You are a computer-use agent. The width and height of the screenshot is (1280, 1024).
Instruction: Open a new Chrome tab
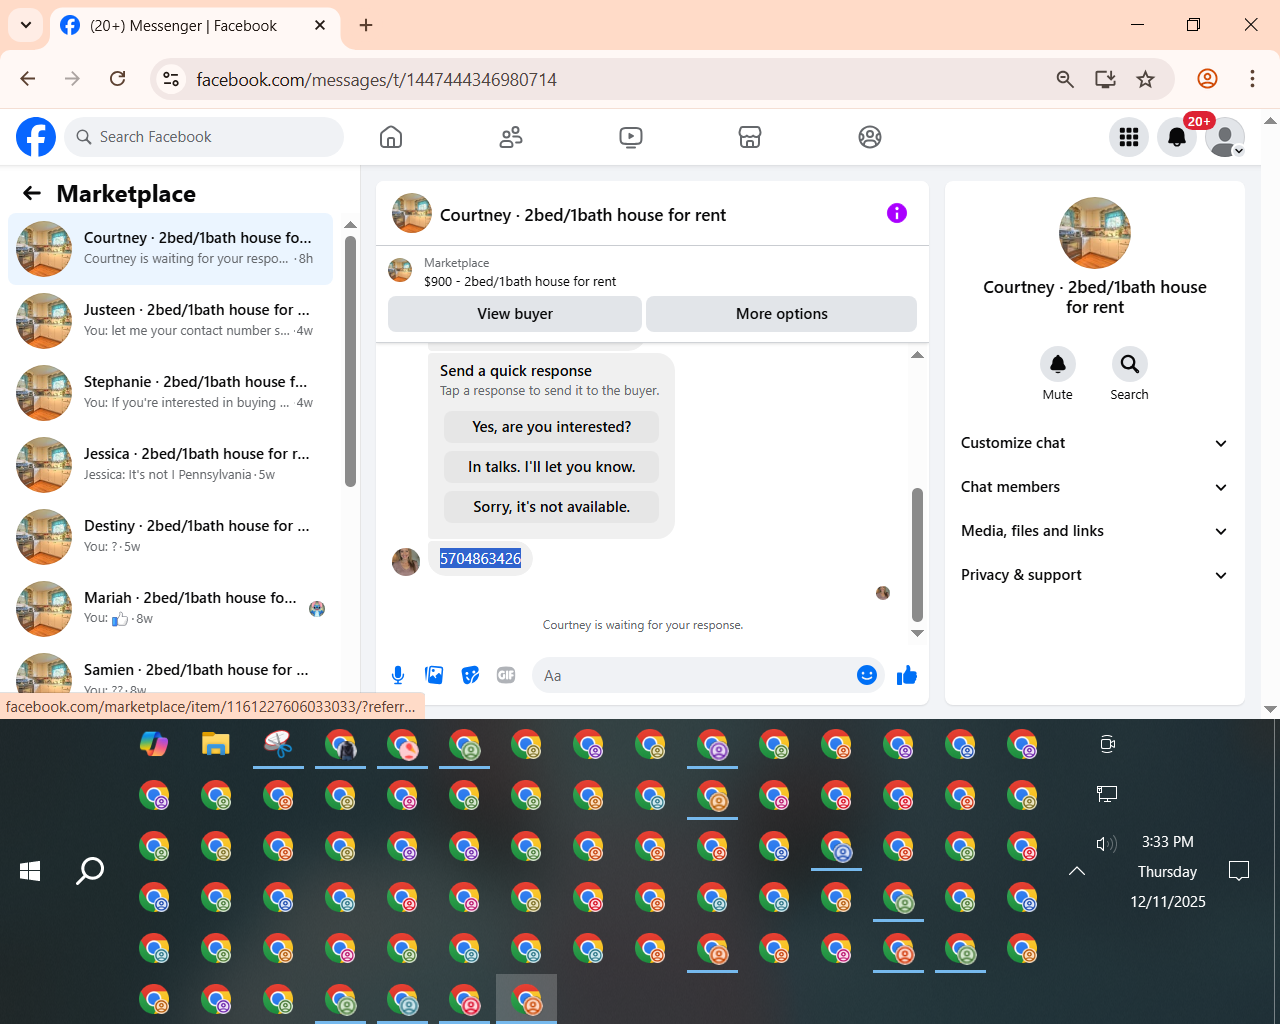[366, 25]
